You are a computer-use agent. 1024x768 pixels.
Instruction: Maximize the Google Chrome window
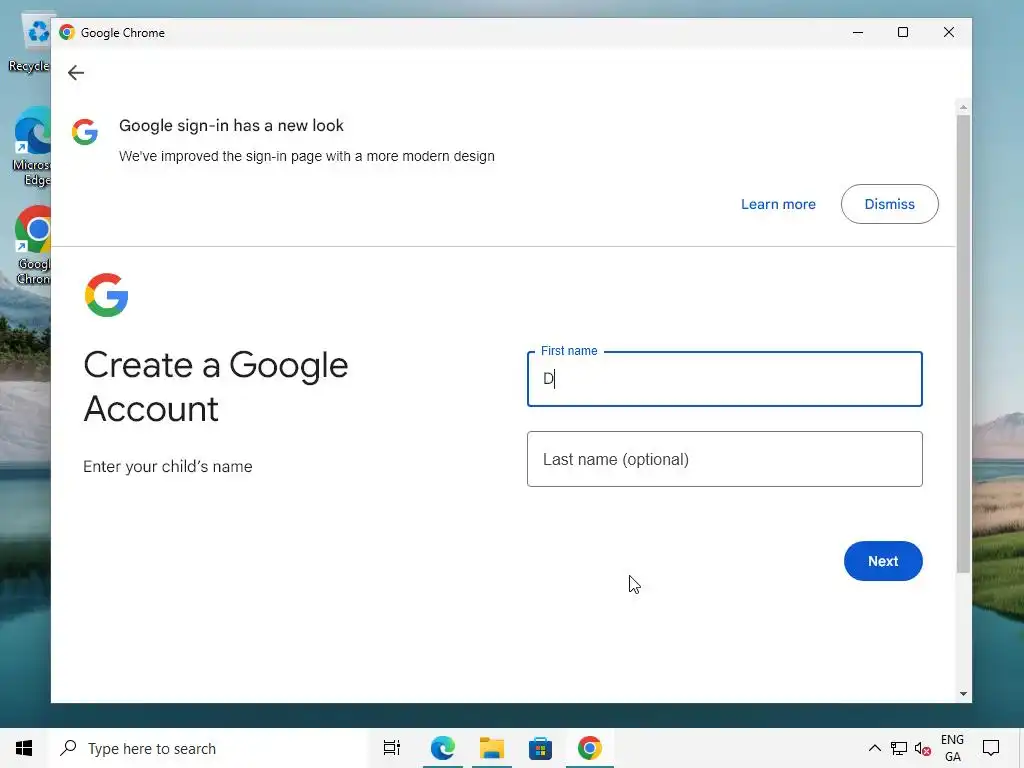click(903, 33)
